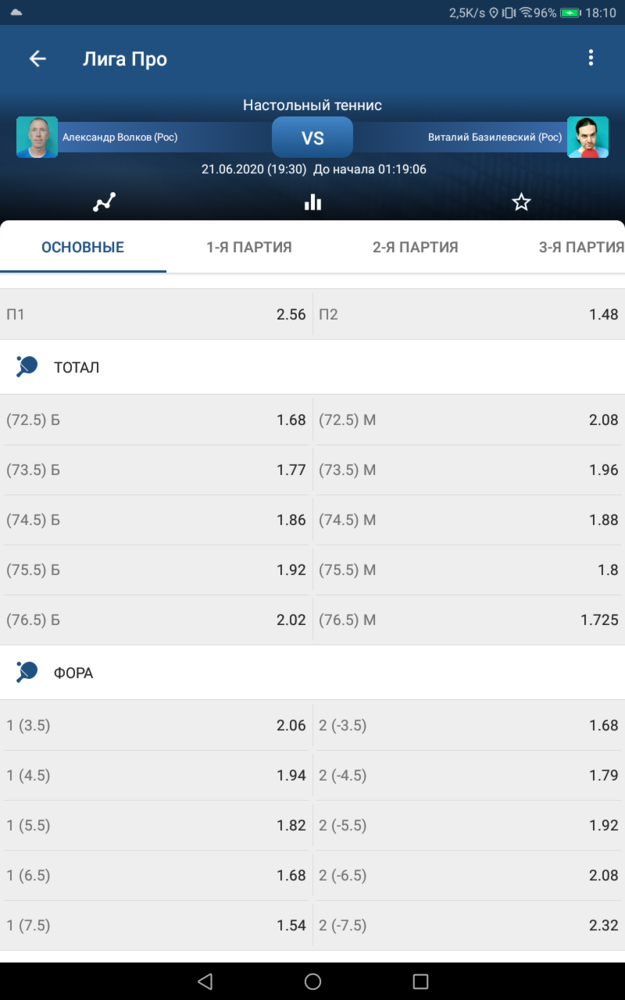Collapse the ТОТАЛ section header
Screen dimensions: 625x1000
(x=312, y=367)
